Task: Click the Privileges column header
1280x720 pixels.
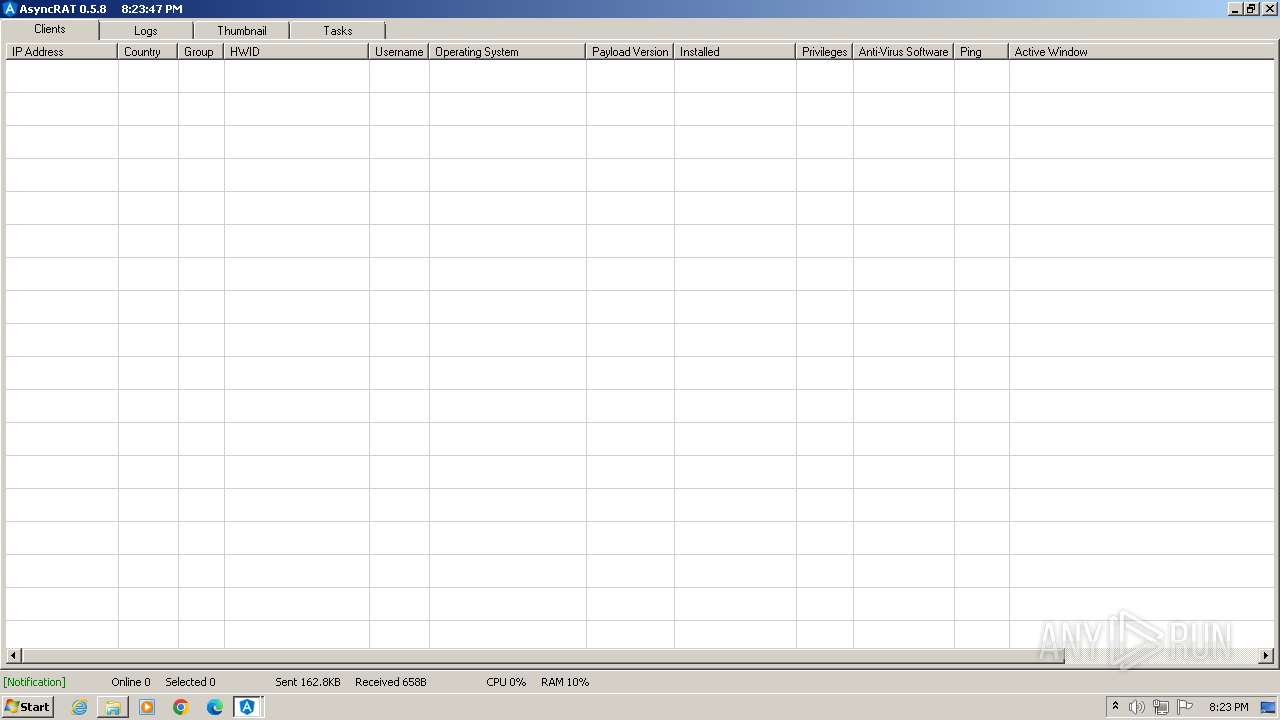Action: pyautogui.click(x=824, y=52)
